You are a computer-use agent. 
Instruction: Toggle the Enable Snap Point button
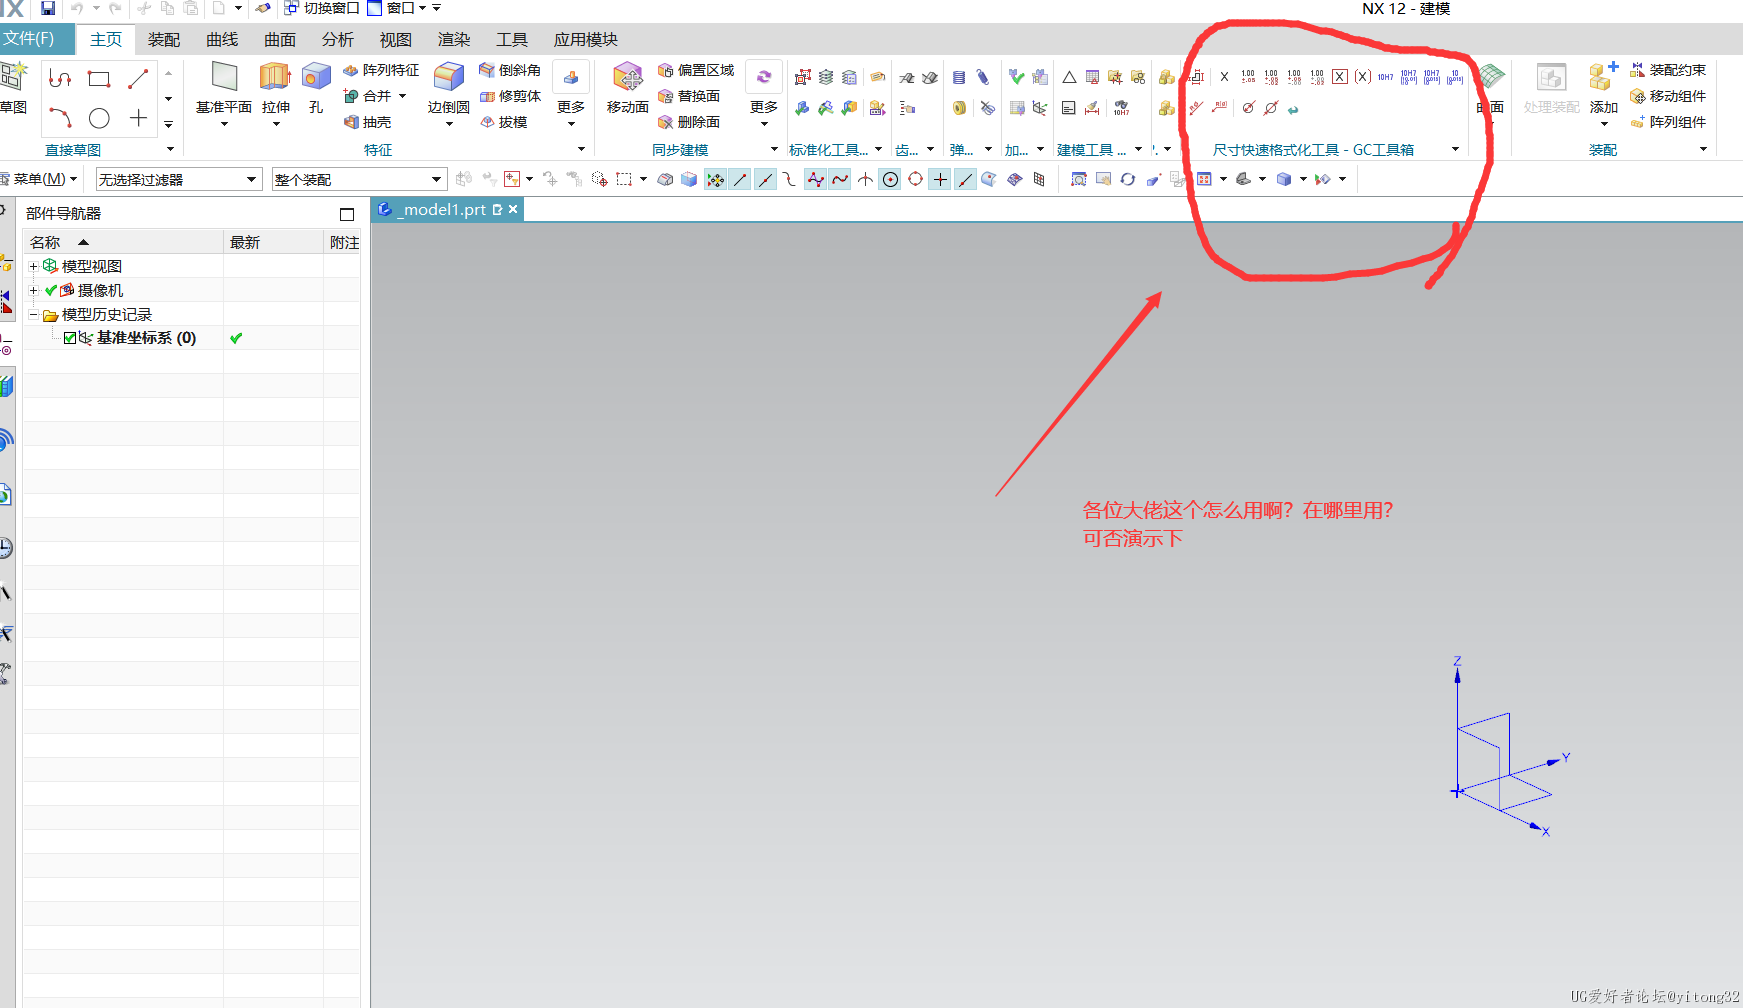point(715,179)
